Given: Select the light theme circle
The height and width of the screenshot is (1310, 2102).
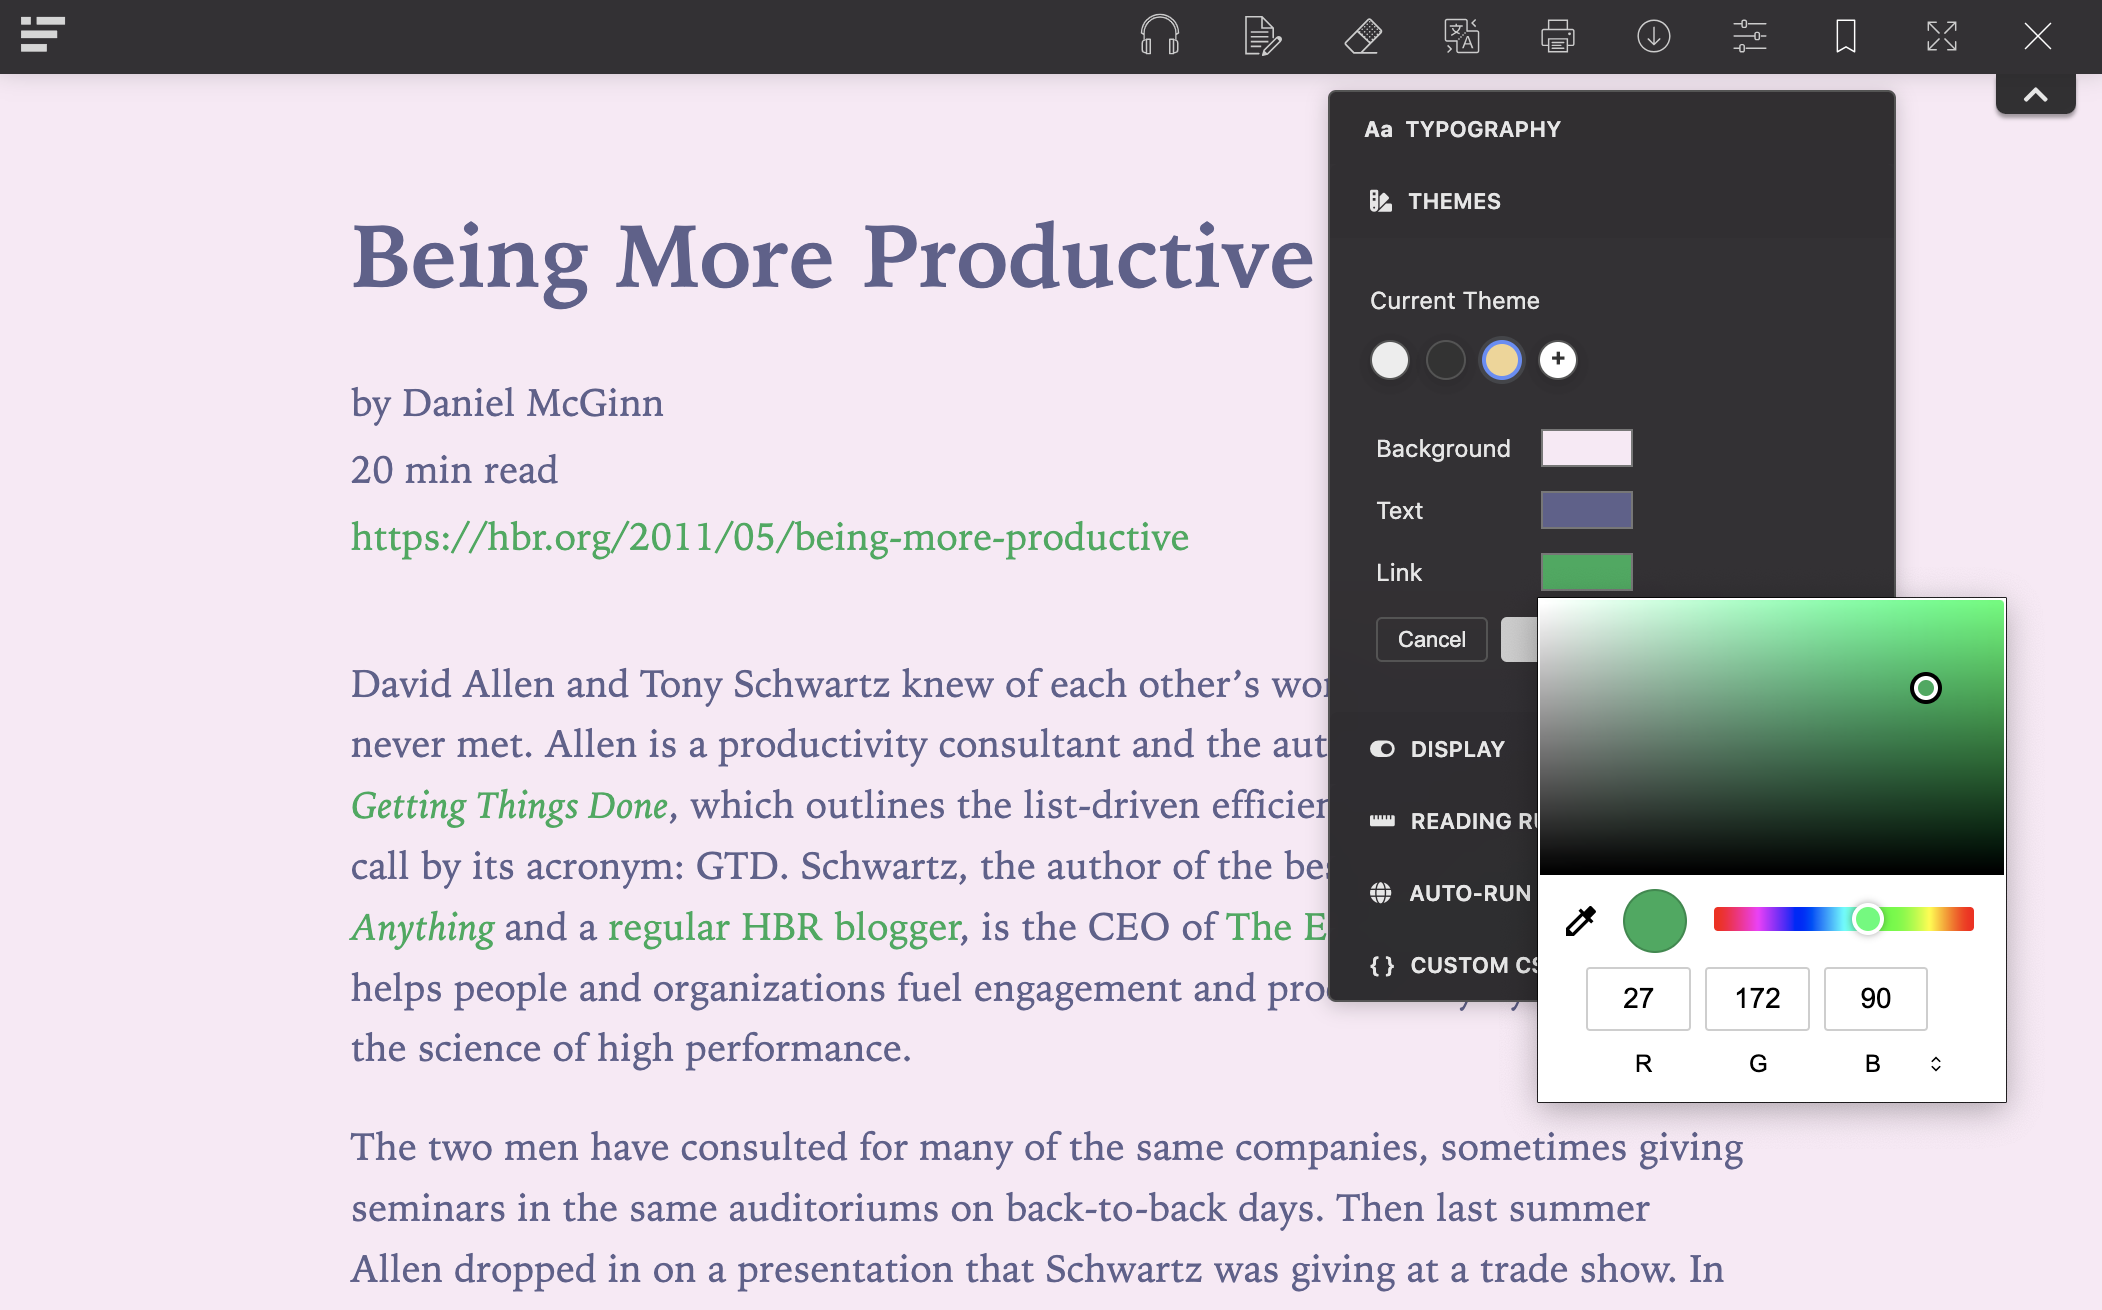Looking at the screenshot, I should (x=1389, y=360).
